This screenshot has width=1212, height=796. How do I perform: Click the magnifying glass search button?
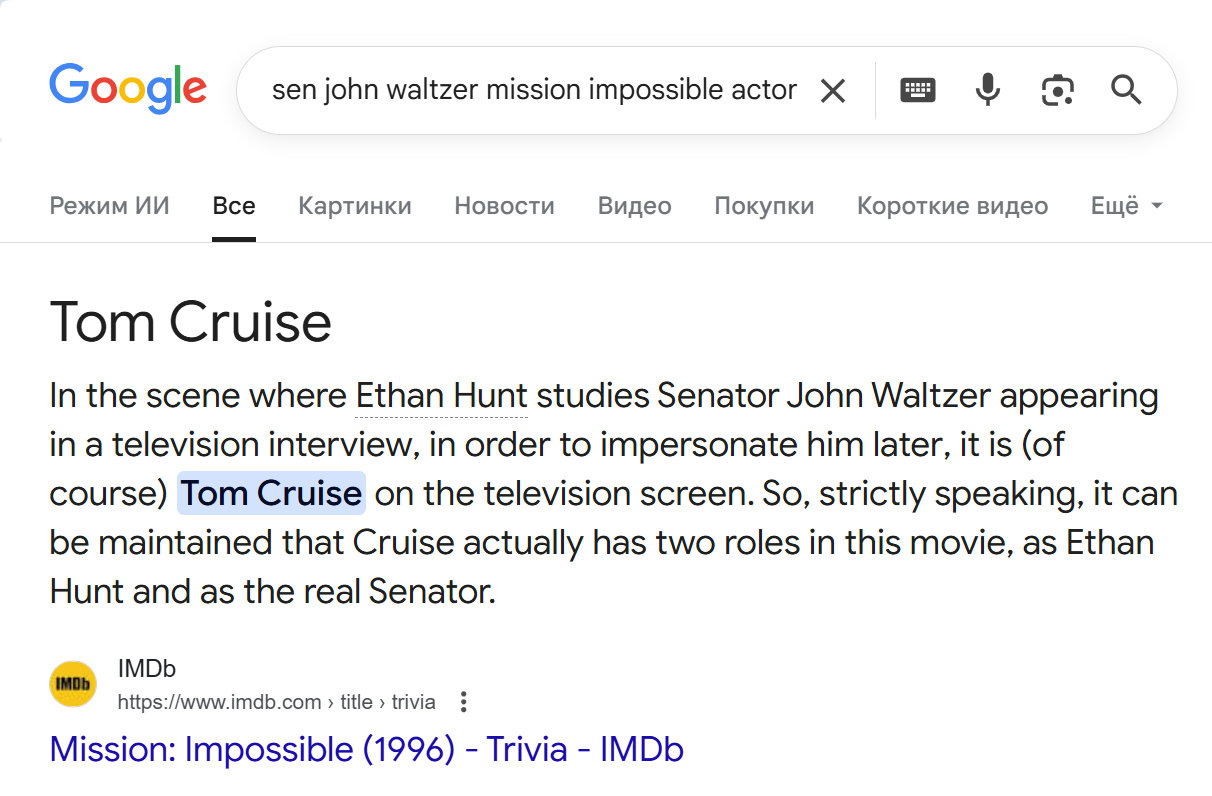click(x=1126, y=90)
